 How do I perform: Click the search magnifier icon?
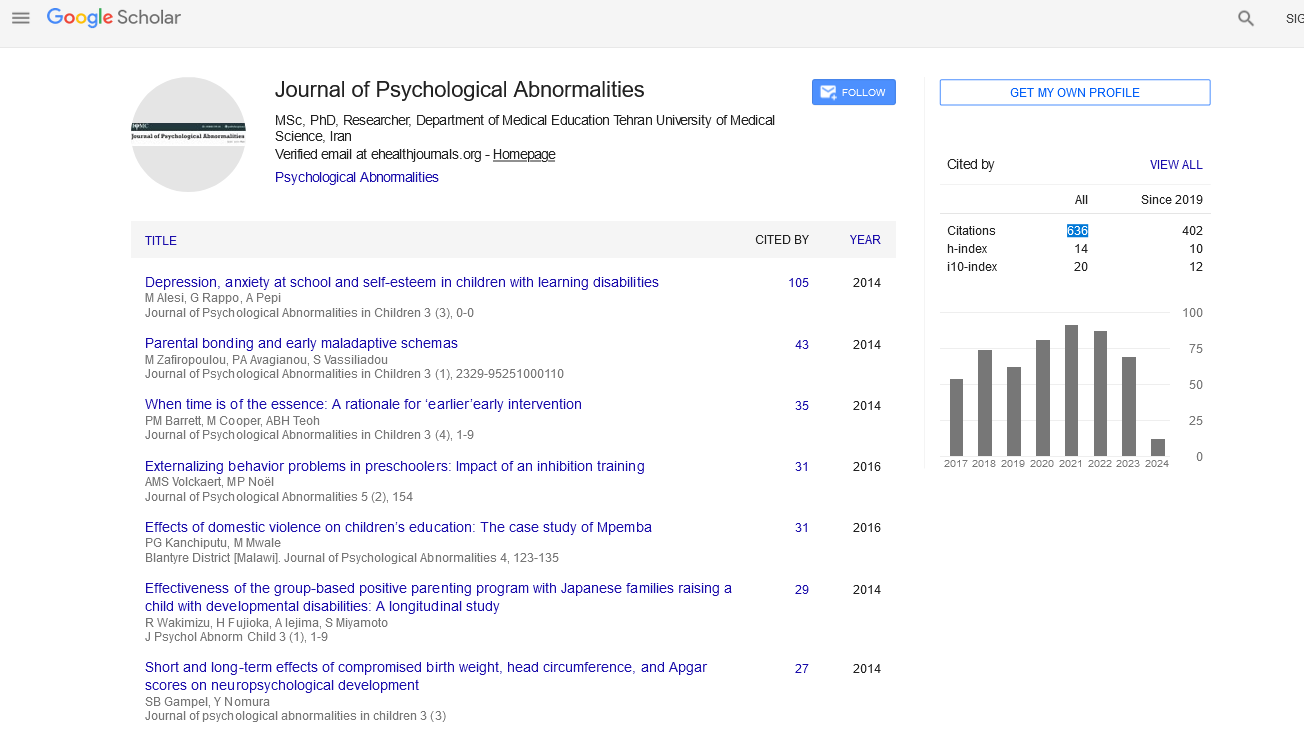point(1246,18)
